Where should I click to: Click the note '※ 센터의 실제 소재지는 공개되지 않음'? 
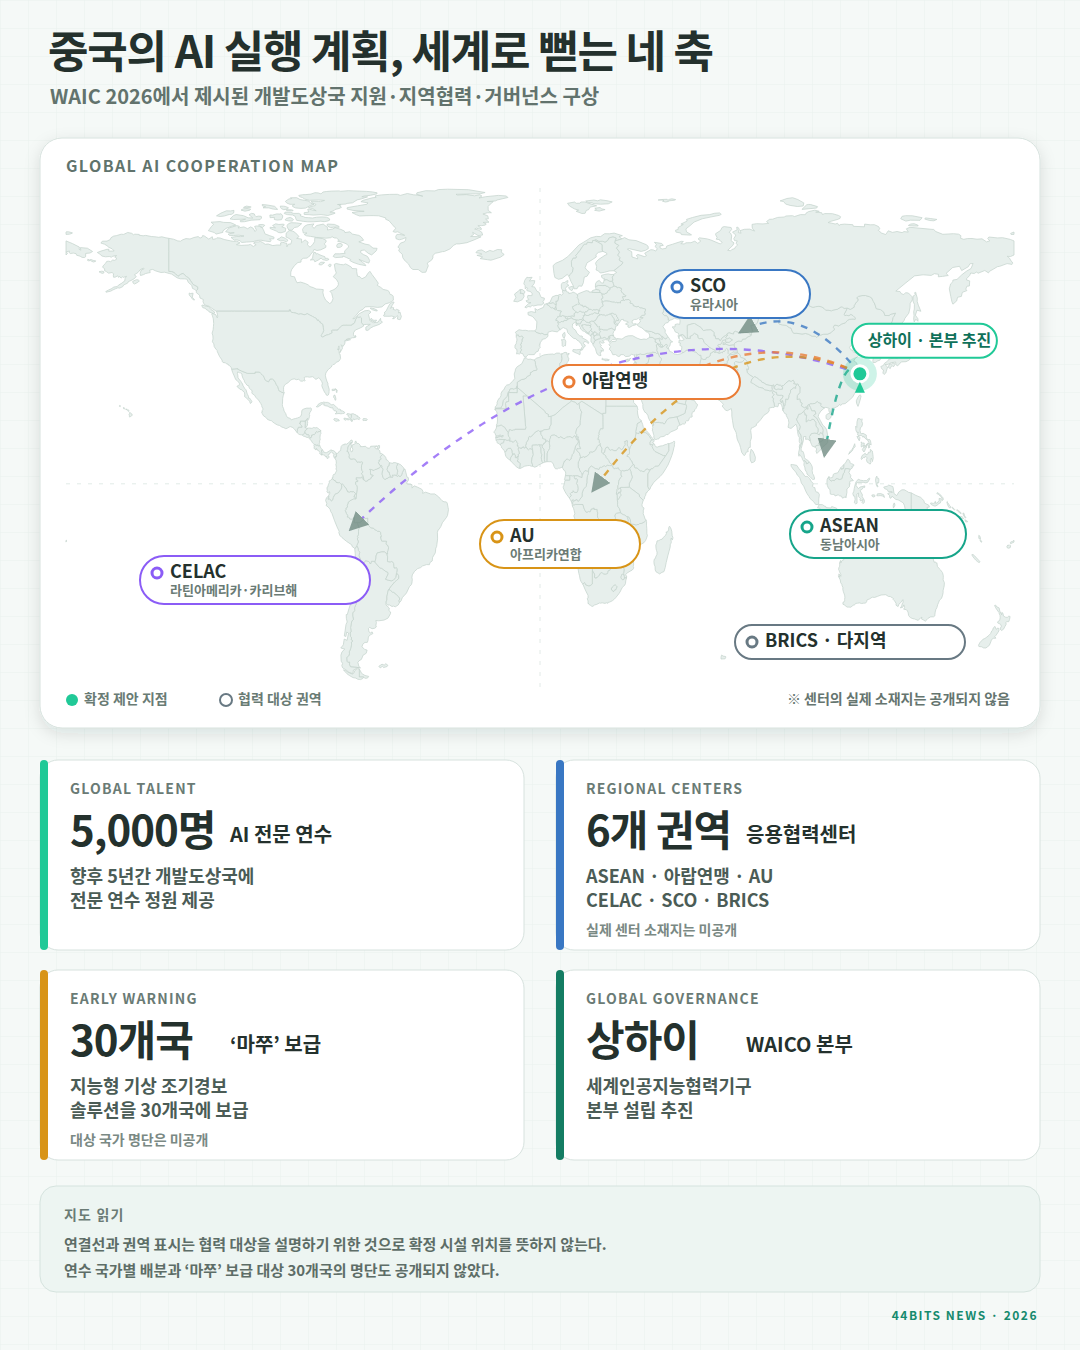tap(898, 700)
